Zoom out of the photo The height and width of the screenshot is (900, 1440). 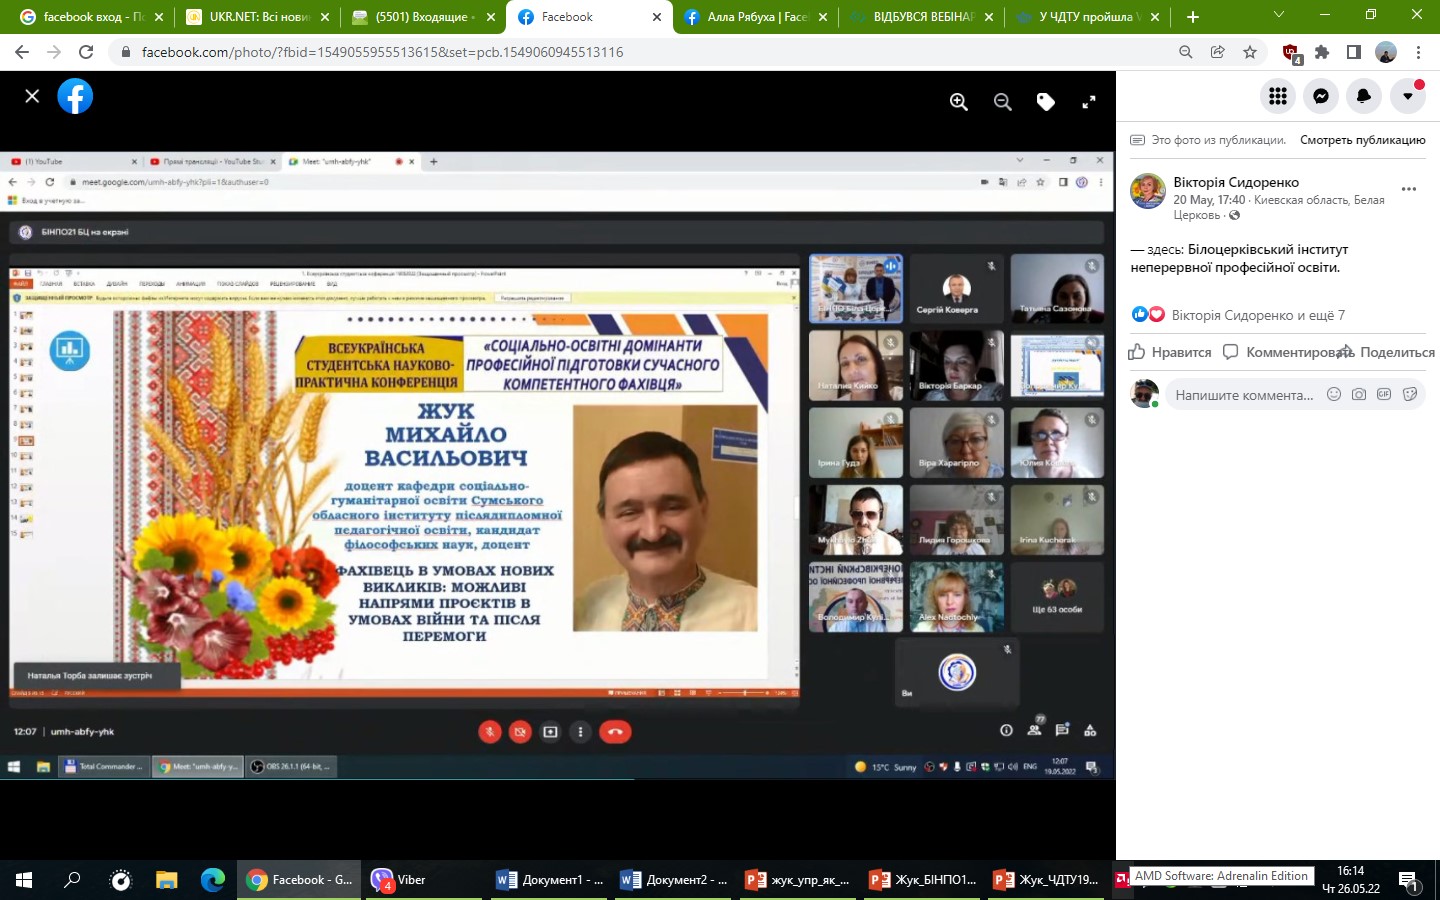click(1003, 102)
